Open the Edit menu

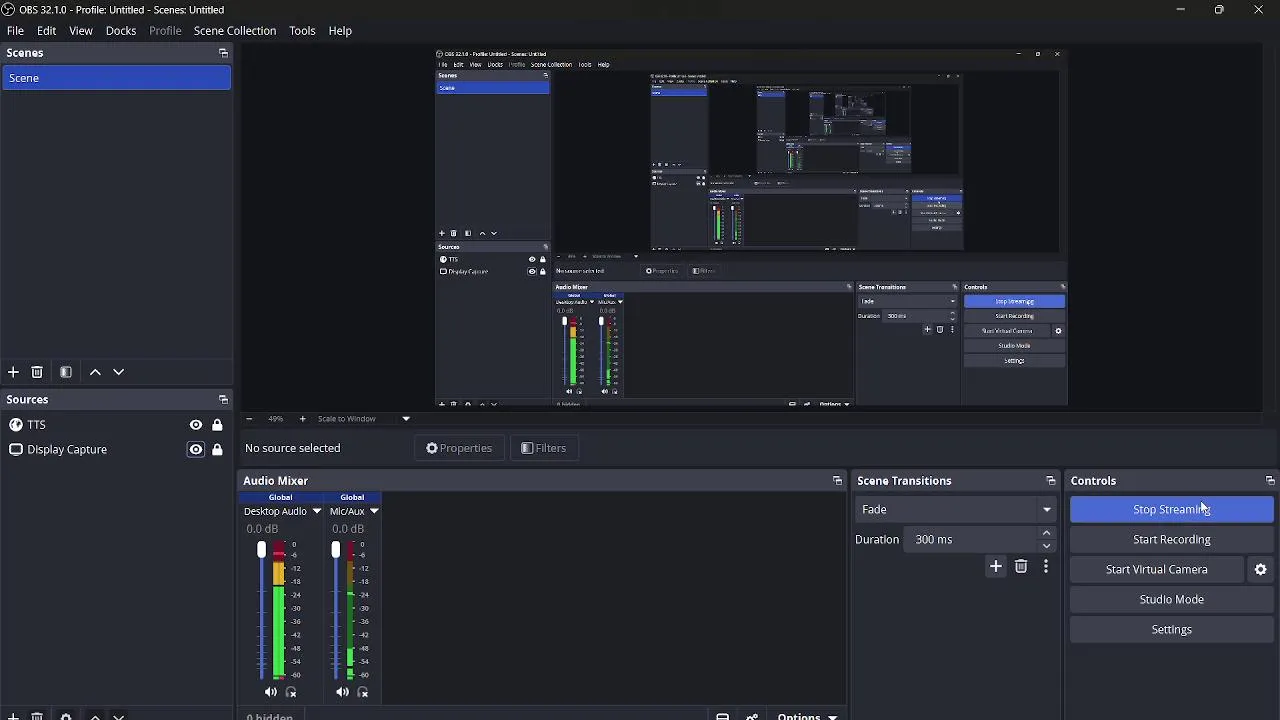tap(46, 31)
